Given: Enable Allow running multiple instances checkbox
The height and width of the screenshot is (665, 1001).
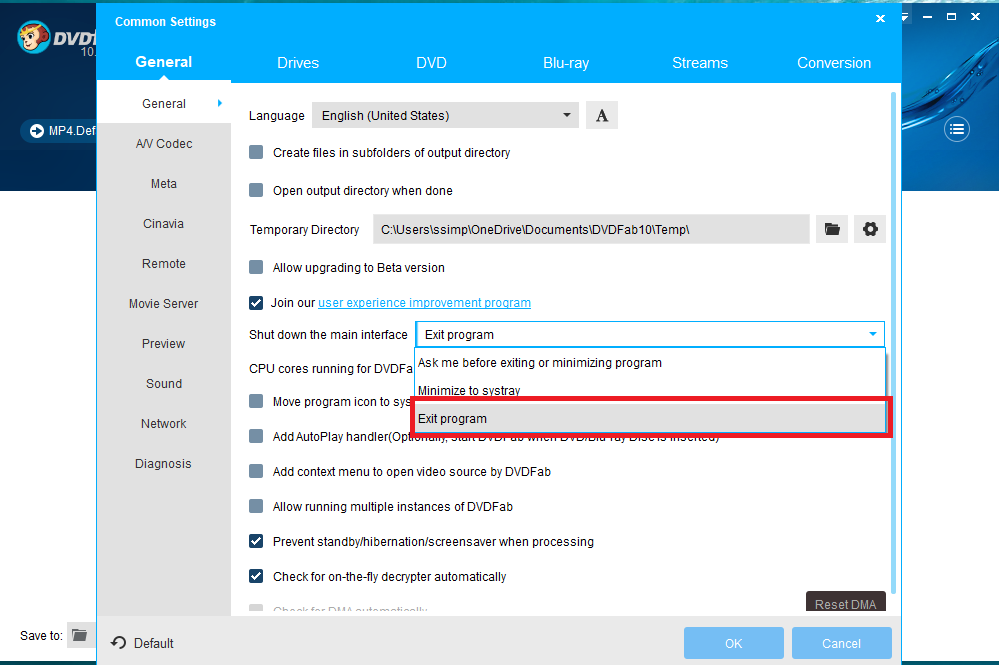Looking at the screenshot, I should click(x=256, y=506).
